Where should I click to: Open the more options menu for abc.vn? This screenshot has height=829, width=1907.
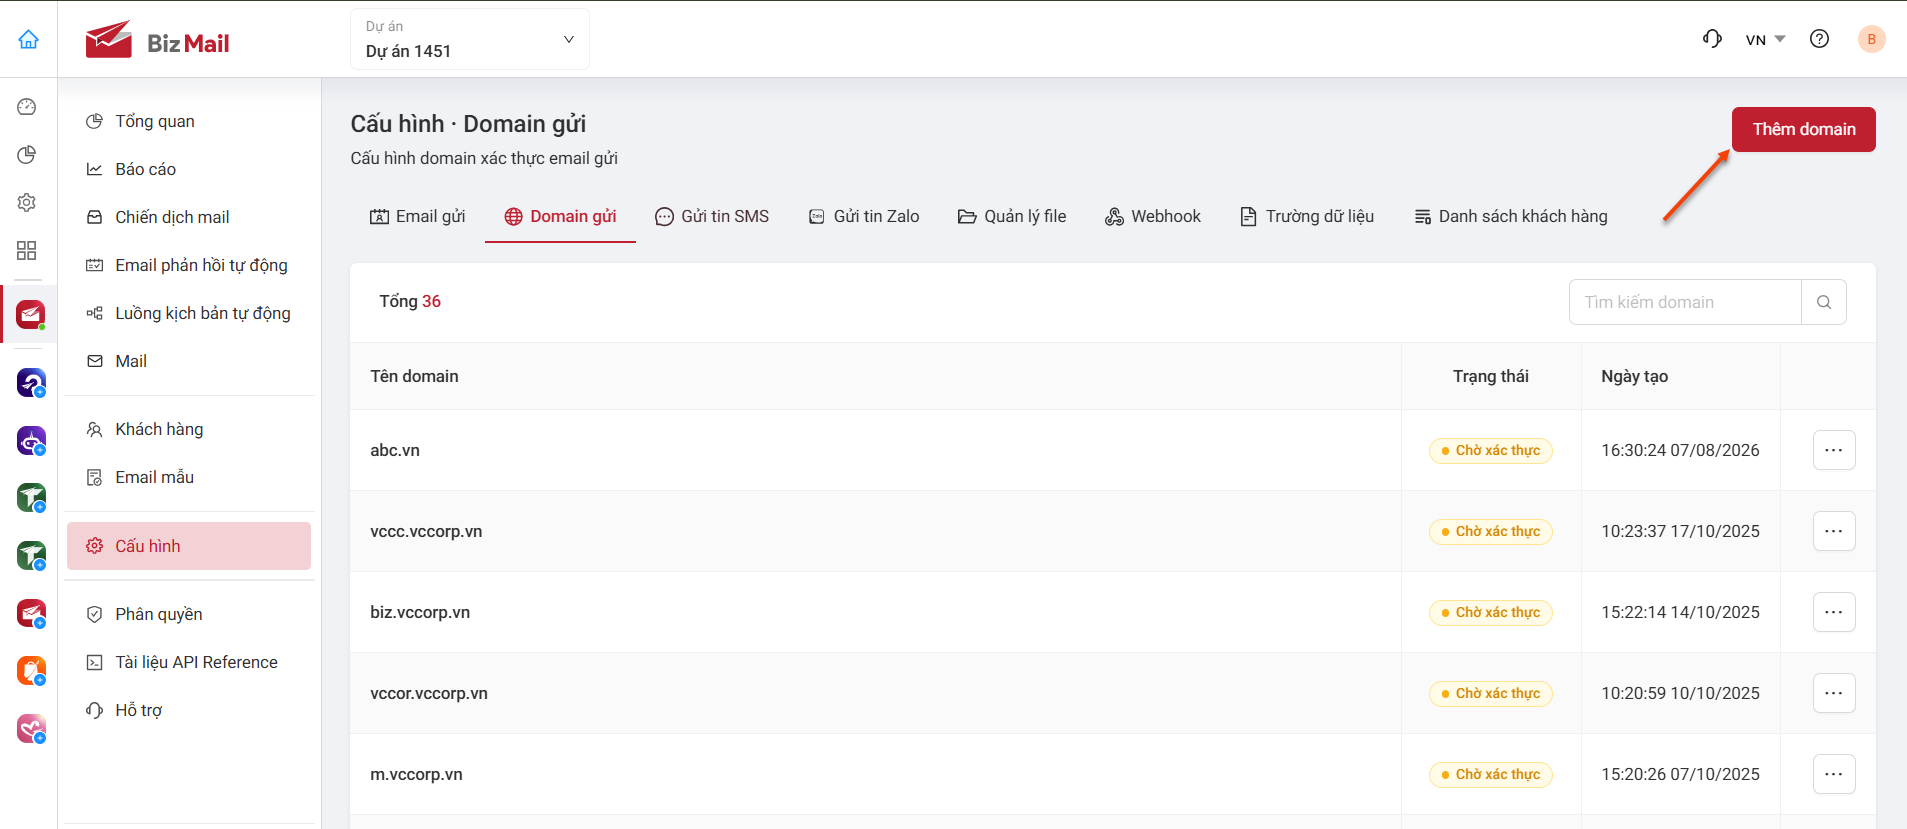[x=1834, y=450]
